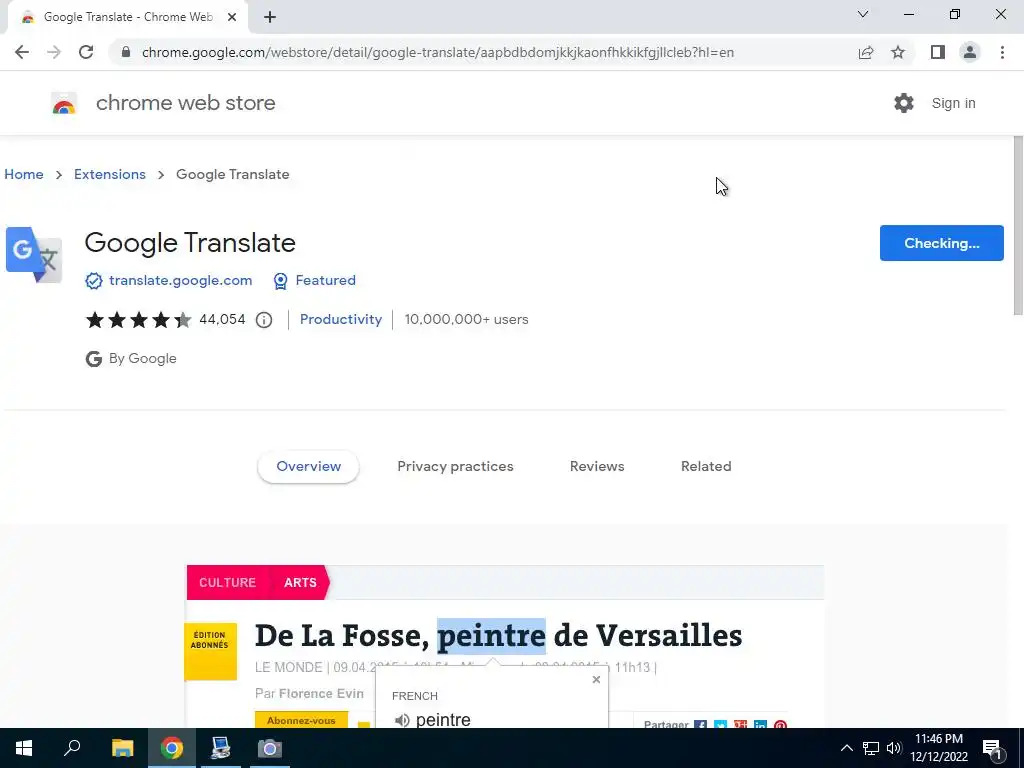The width and height of the screenshot is (1024, 768).
Task: Select the Overview tab
Action: coord(308,466)
